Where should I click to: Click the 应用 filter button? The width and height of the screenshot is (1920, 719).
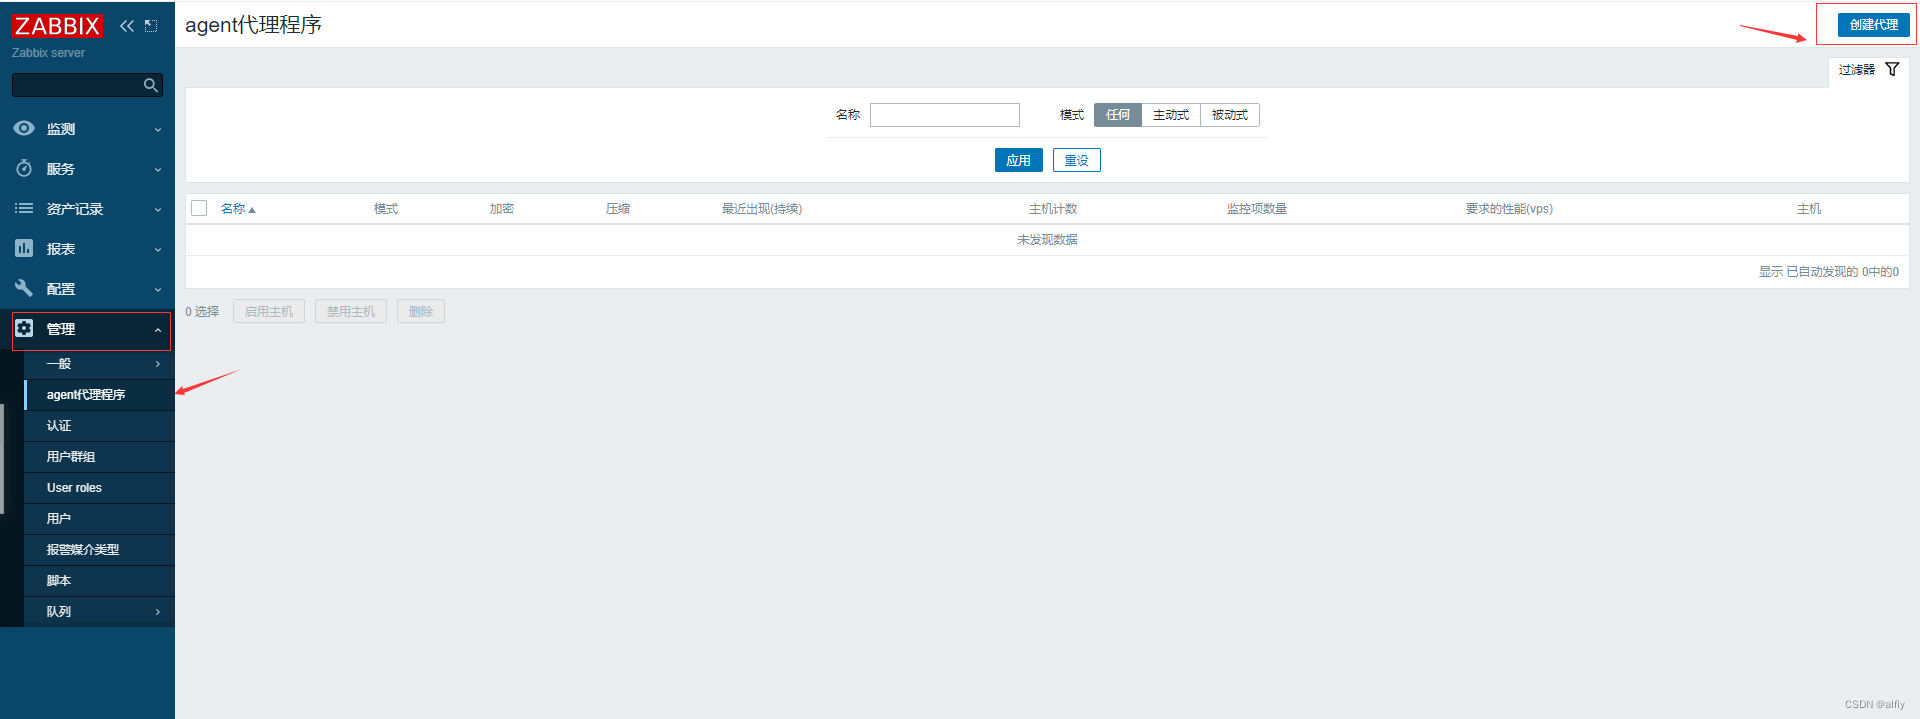point(1018,160)
